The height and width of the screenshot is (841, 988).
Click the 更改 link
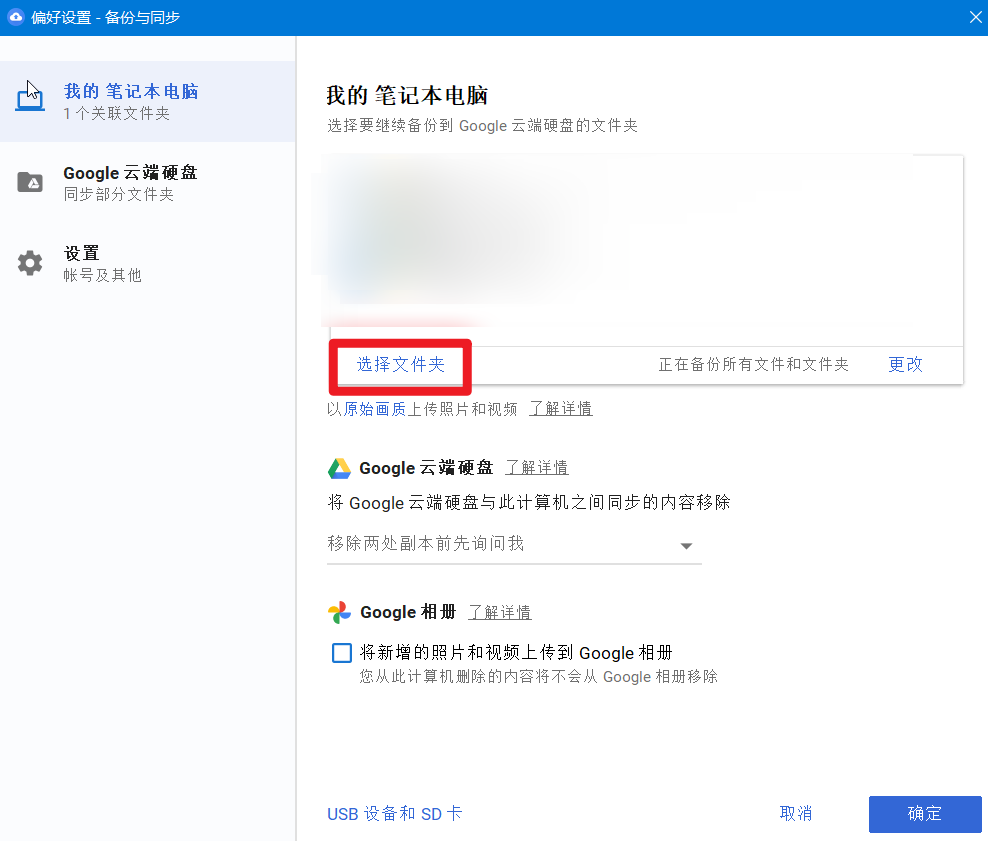(x=905, y=364)
